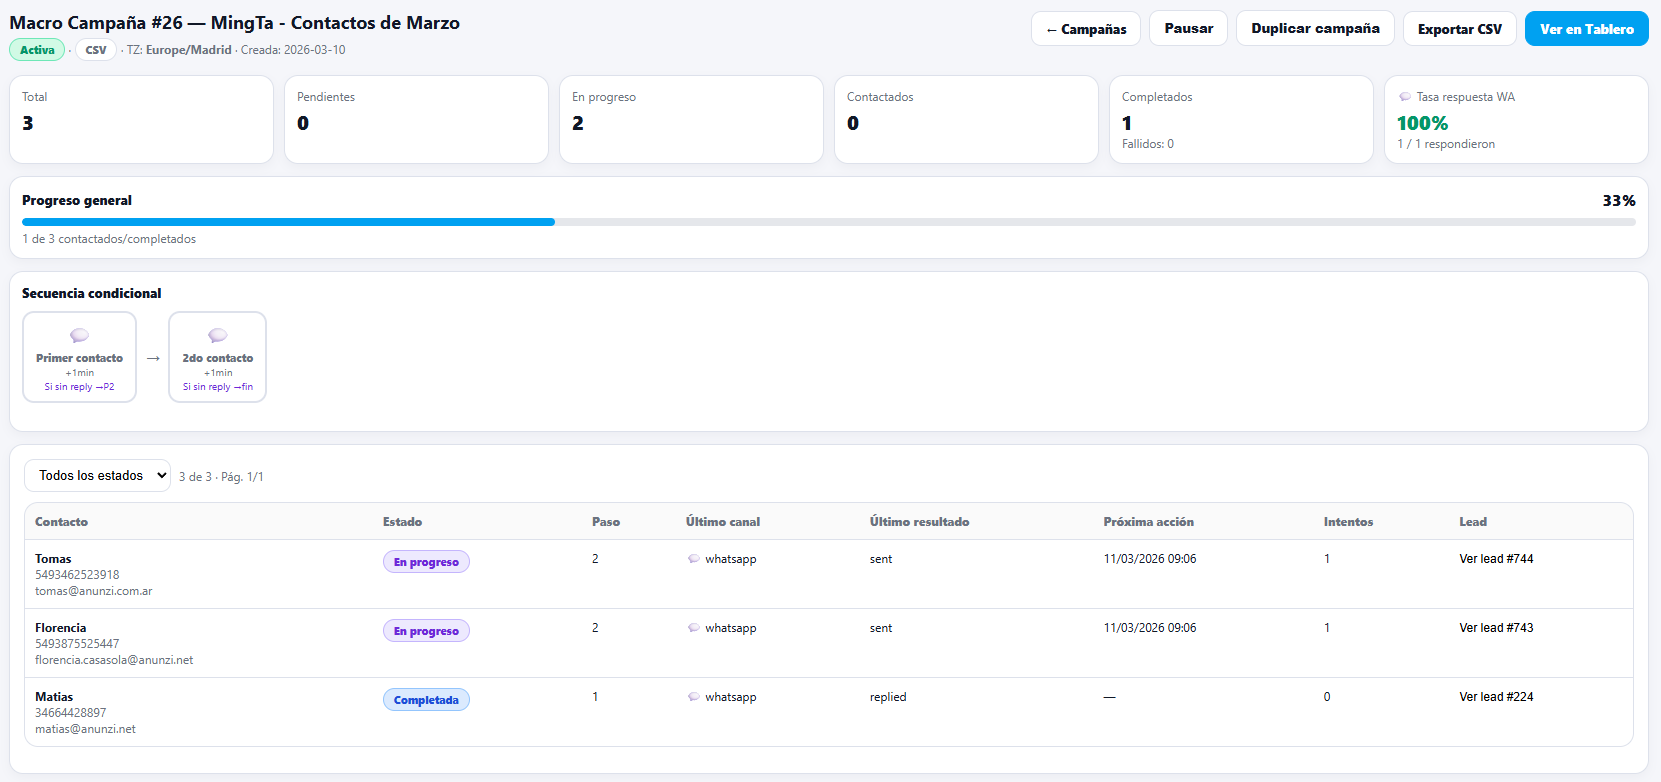Click the chat bubble icon in 2do contacto step
Screen dimensions: 1661x782
pos(217,336)
